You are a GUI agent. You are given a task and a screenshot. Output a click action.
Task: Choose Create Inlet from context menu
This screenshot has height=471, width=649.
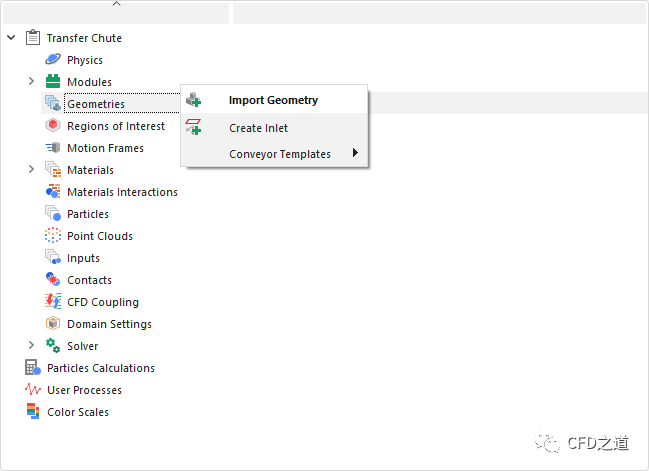pyautogui.click(x=258, y=128)
